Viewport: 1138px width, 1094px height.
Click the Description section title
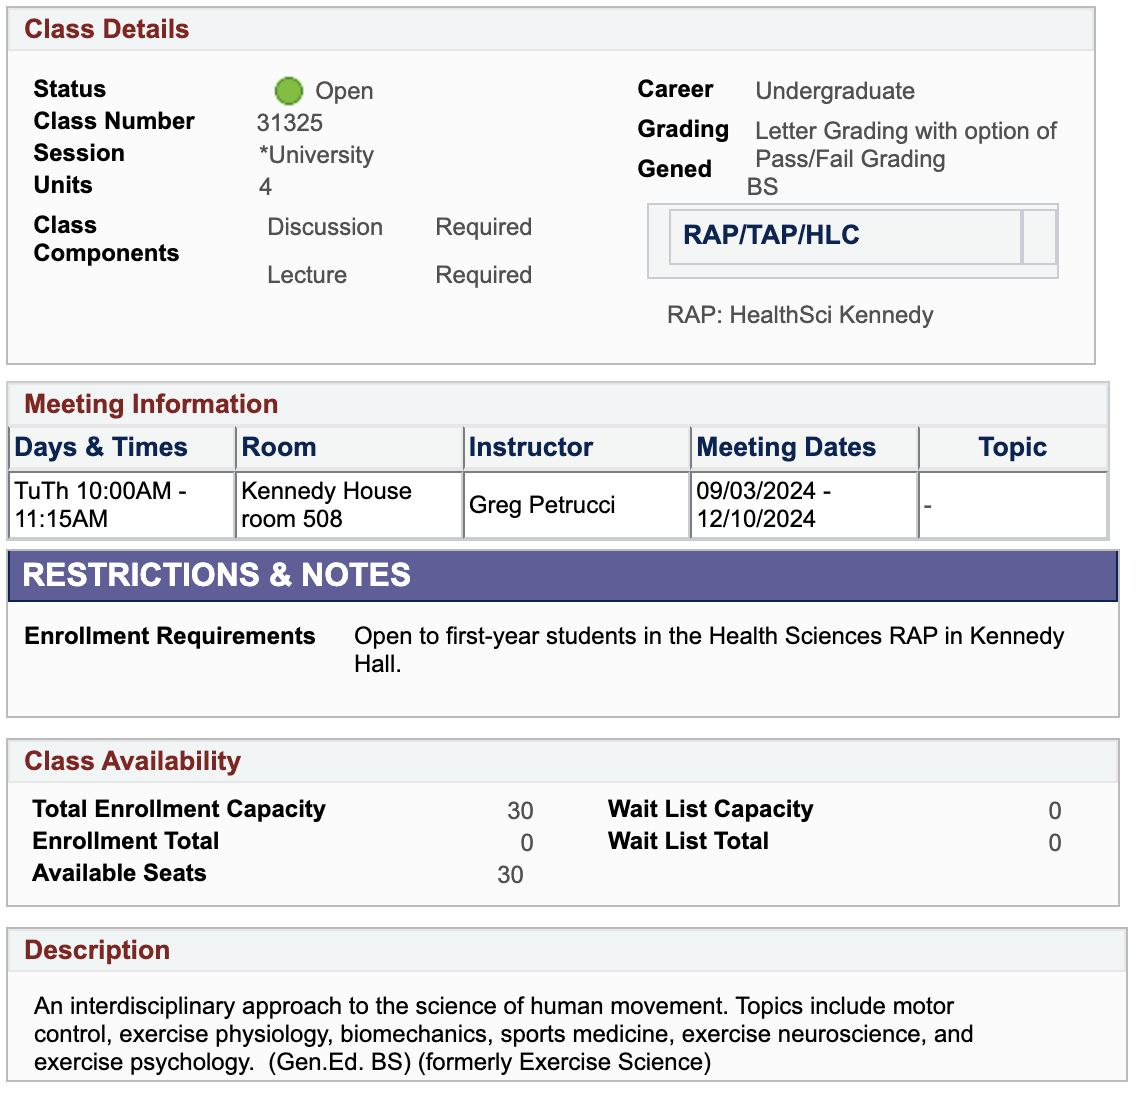[x=97, y=950]
